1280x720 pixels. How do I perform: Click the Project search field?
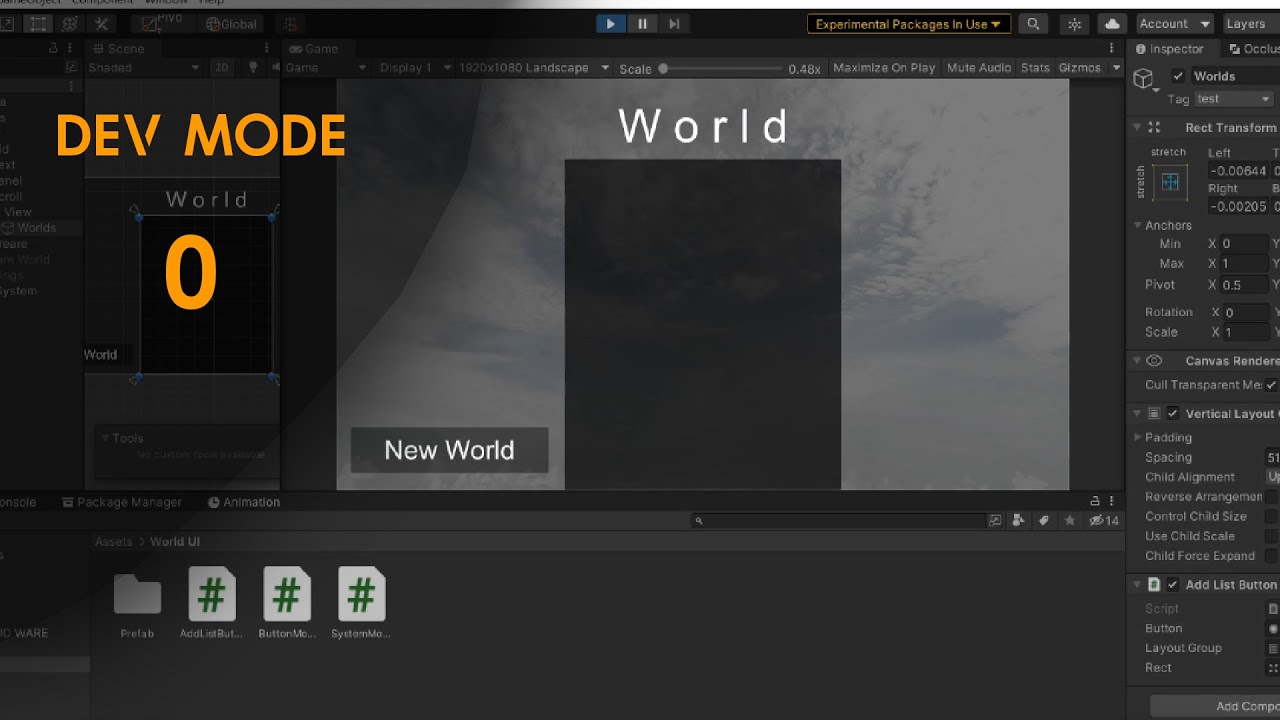[x=839, y=520]
